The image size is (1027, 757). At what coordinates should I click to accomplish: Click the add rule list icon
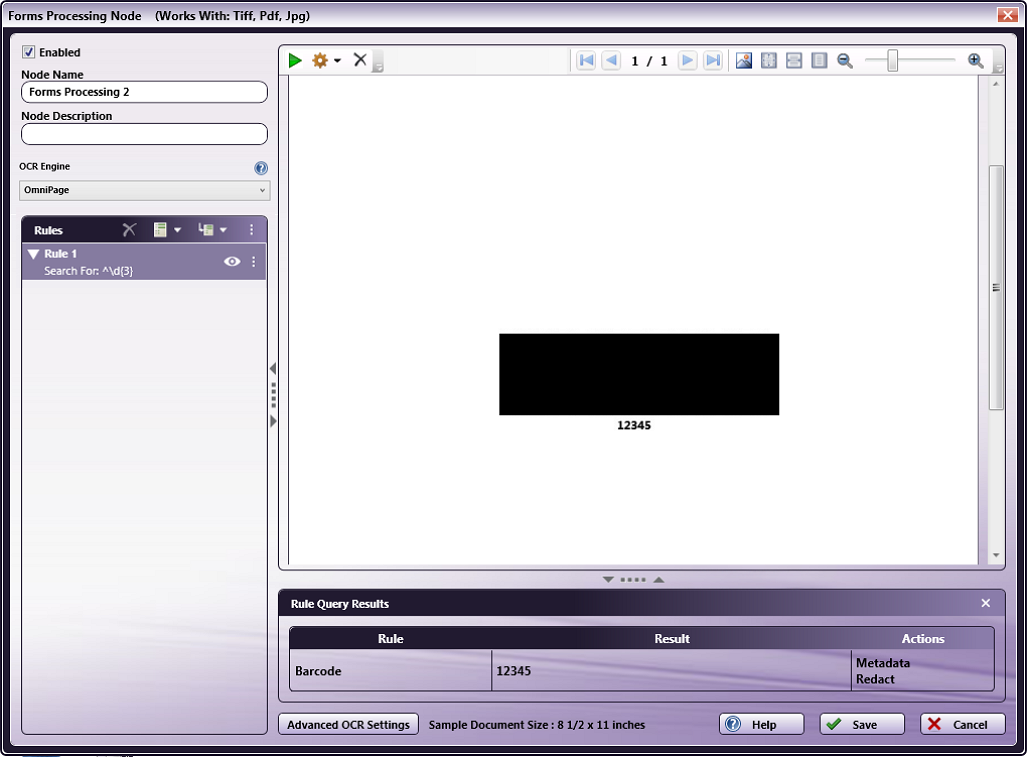160,229
